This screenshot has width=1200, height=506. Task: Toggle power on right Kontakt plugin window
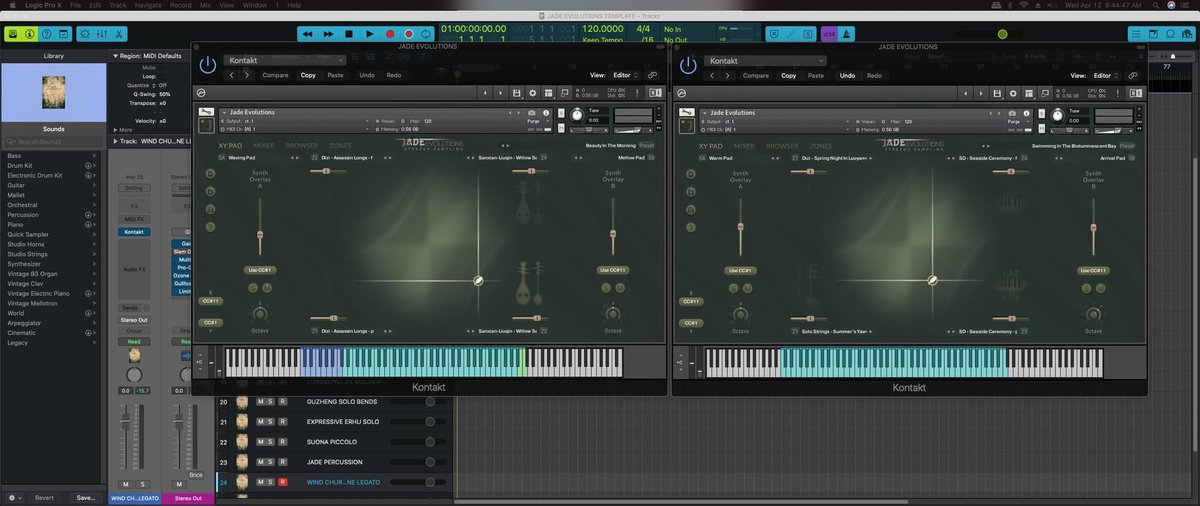[x=688, y=65]
